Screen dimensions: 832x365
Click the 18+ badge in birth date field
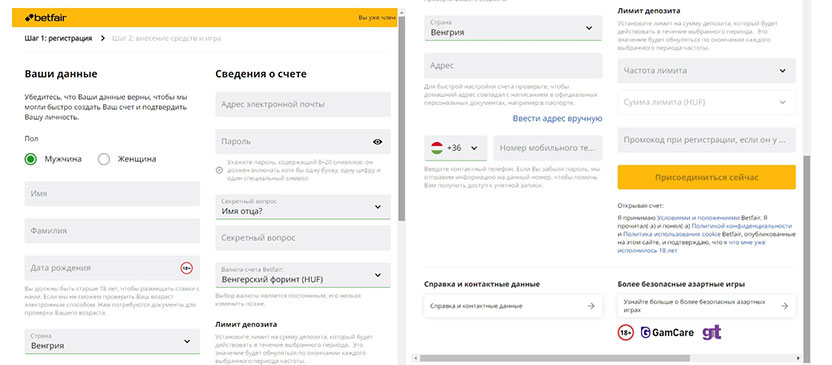(186, 268)
